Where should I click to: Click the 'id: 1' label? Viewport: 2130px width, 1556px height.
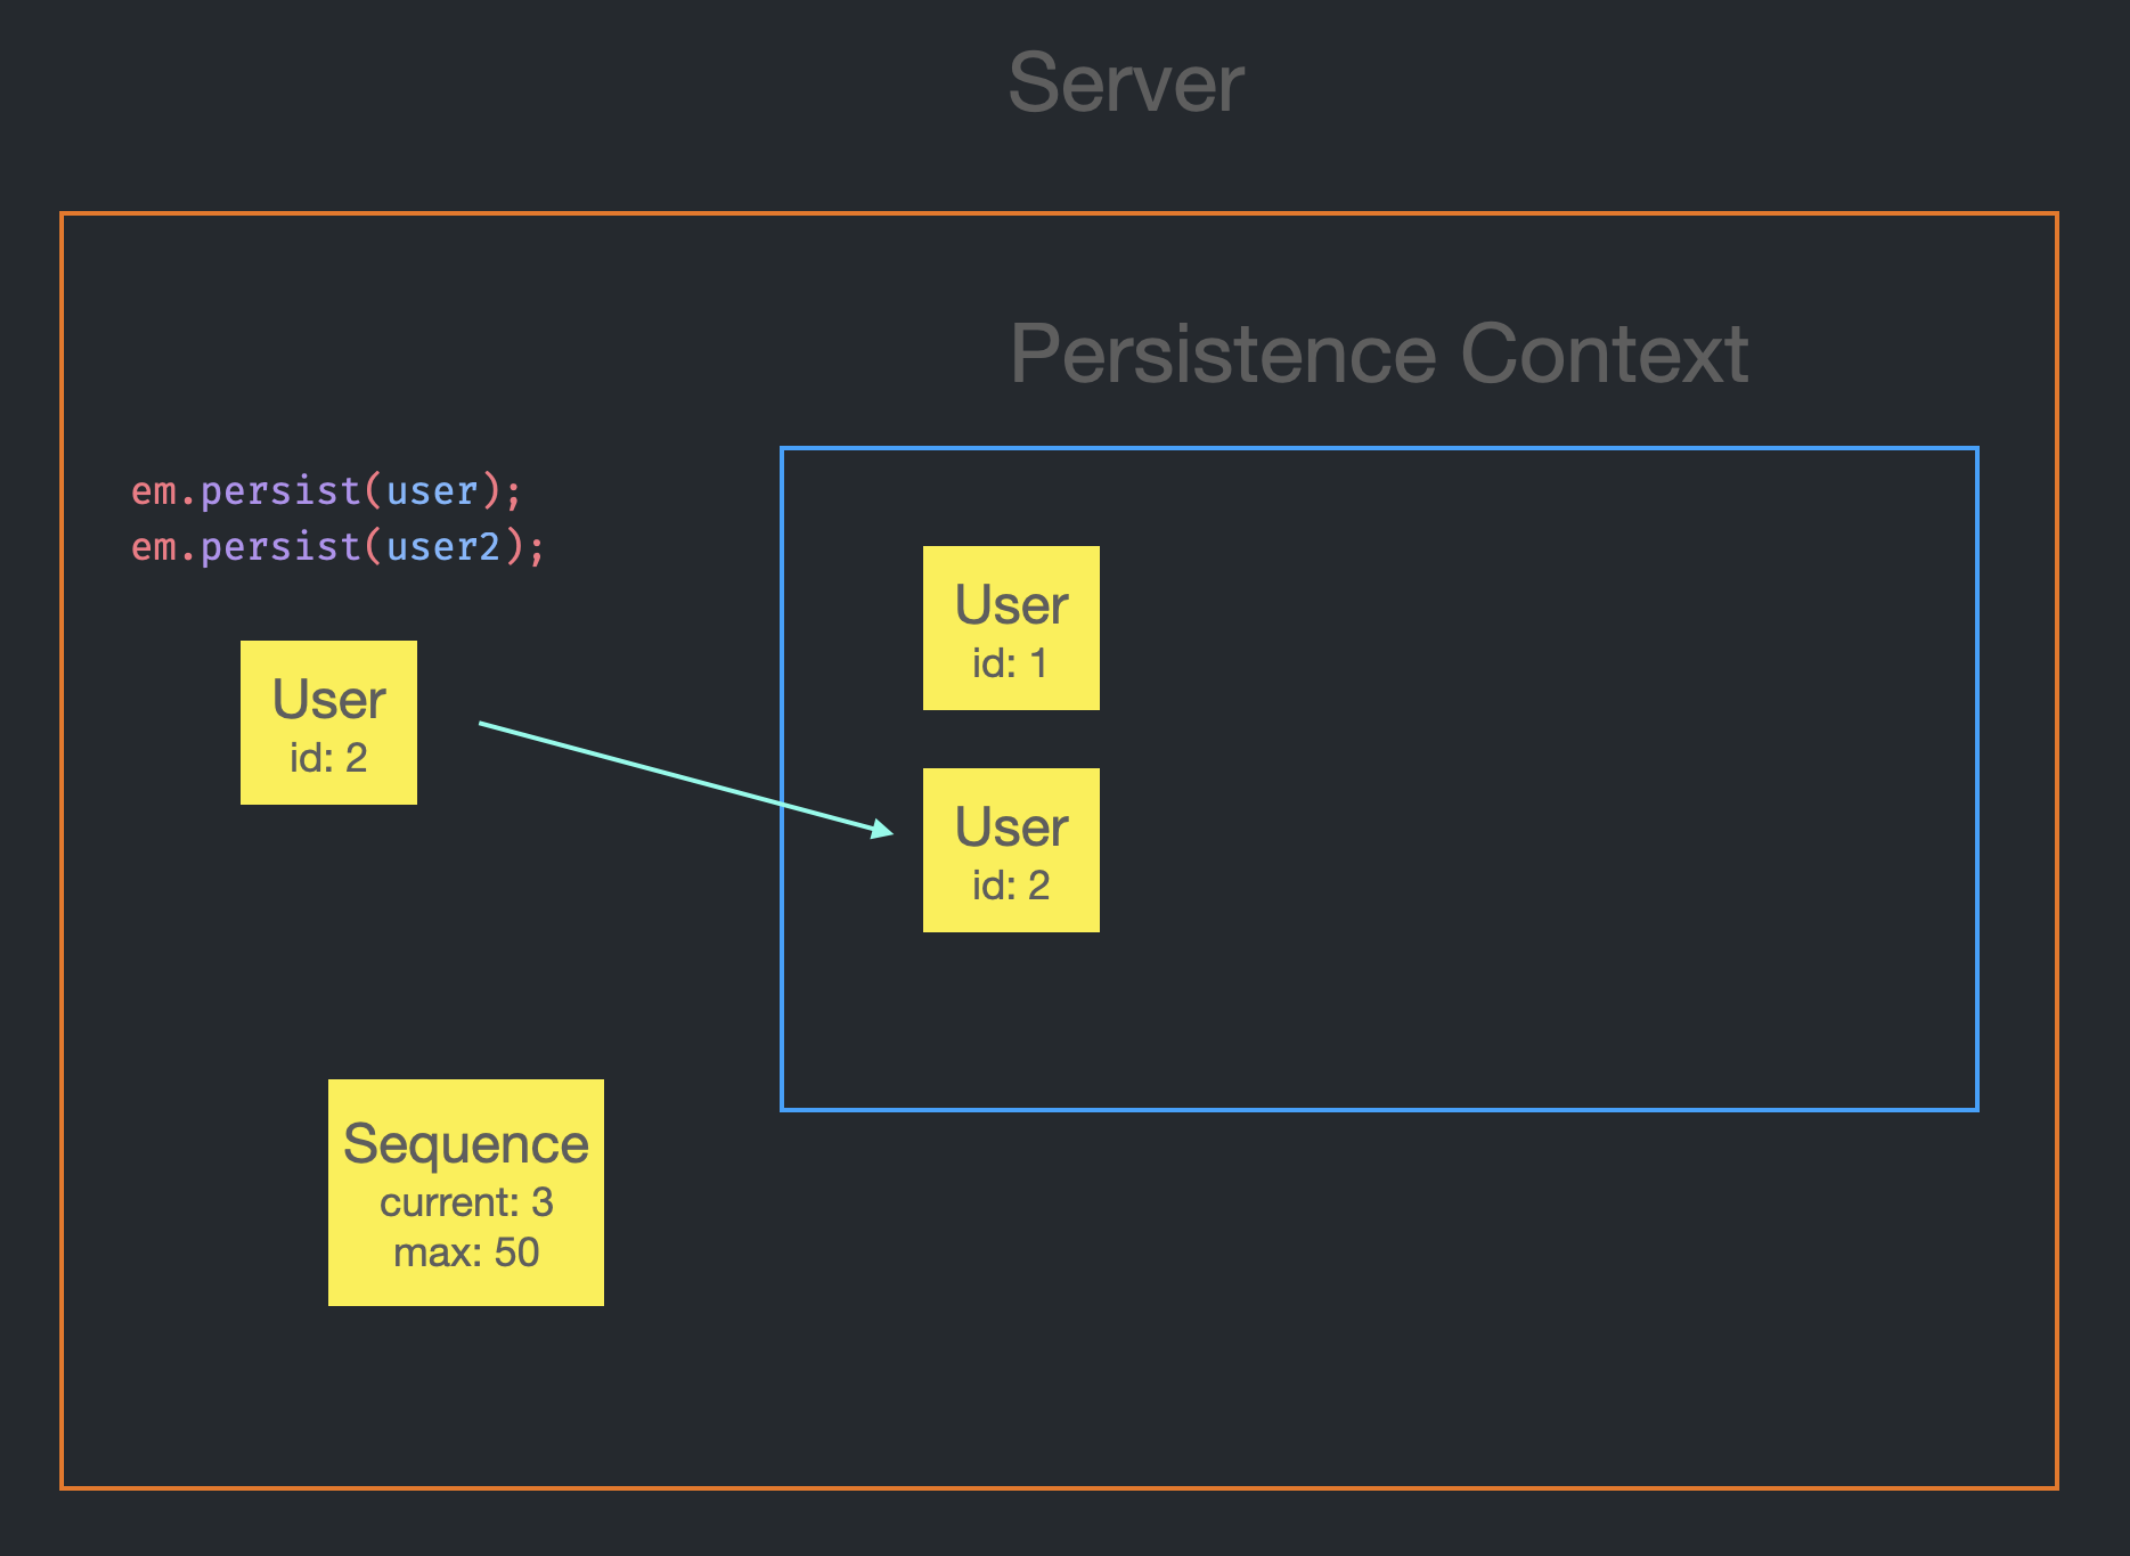click(x=1010, y=663)
